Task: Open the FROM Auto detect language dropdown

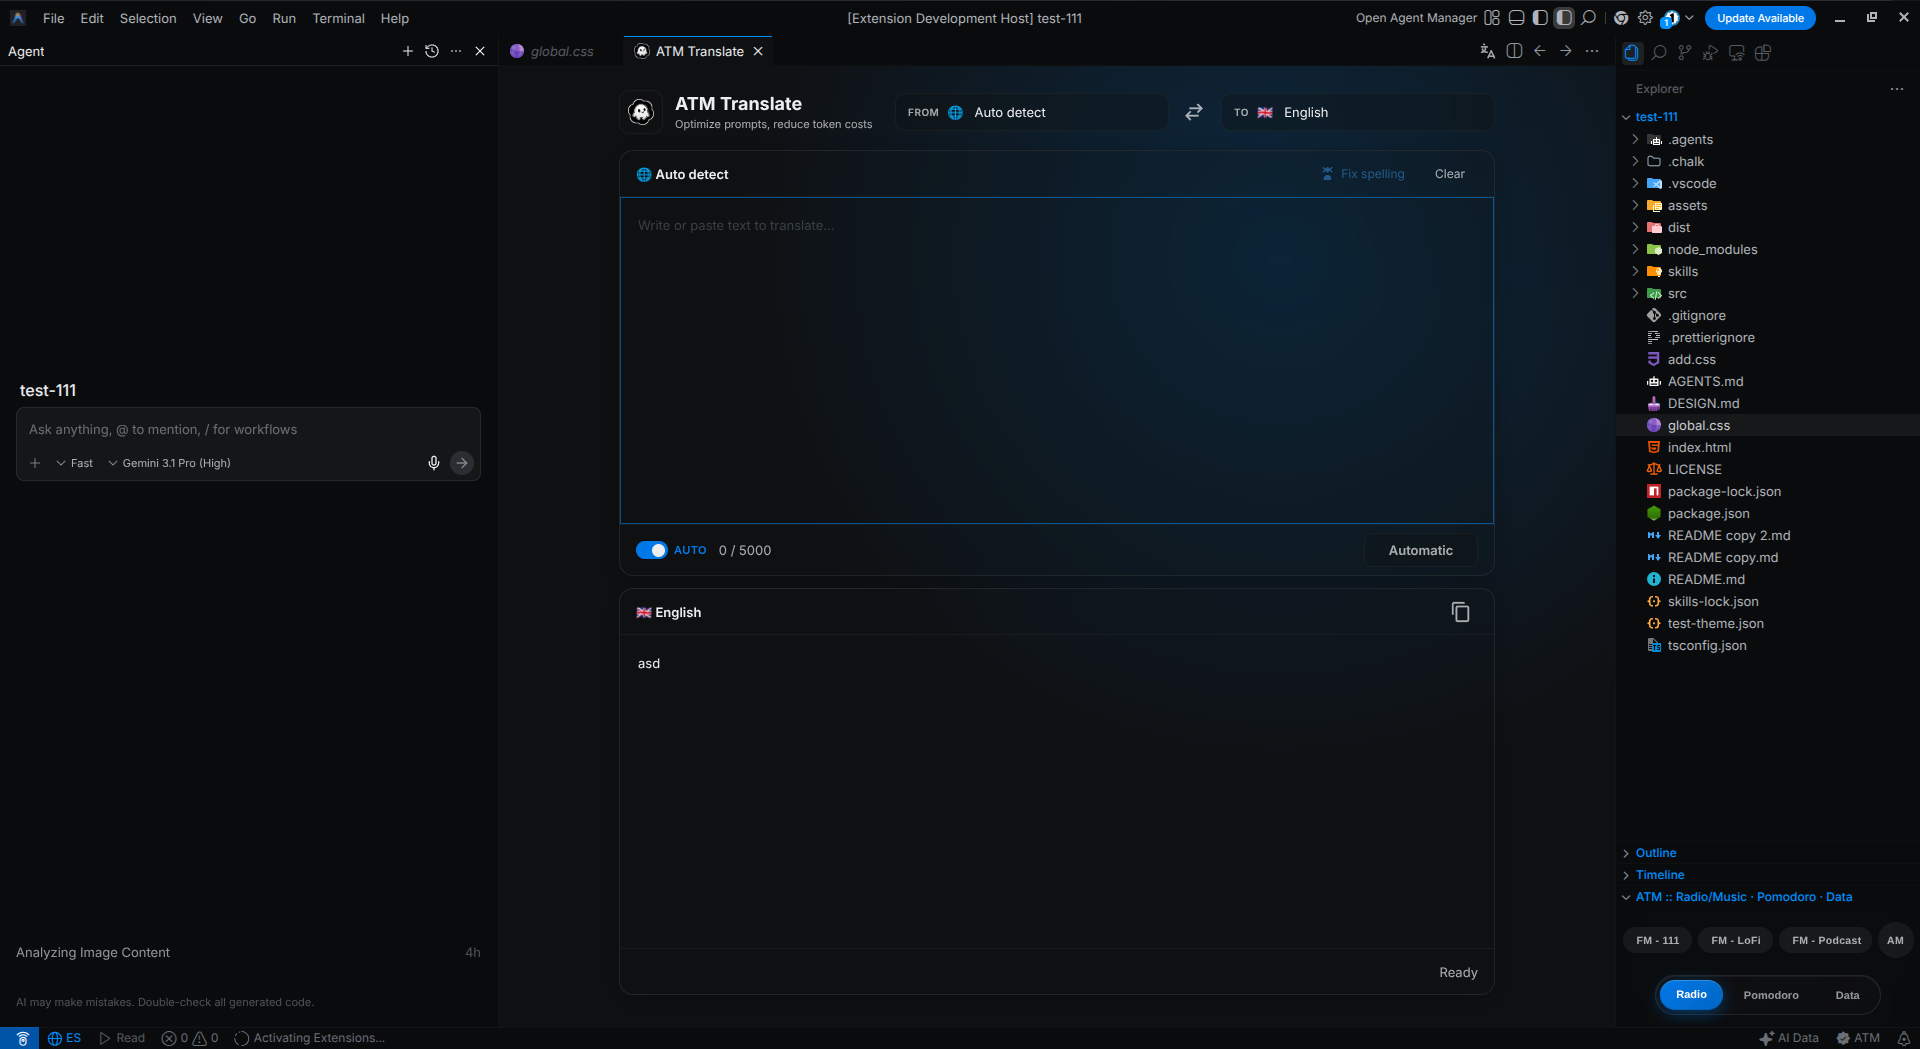Action: [x=1031, y=112]
